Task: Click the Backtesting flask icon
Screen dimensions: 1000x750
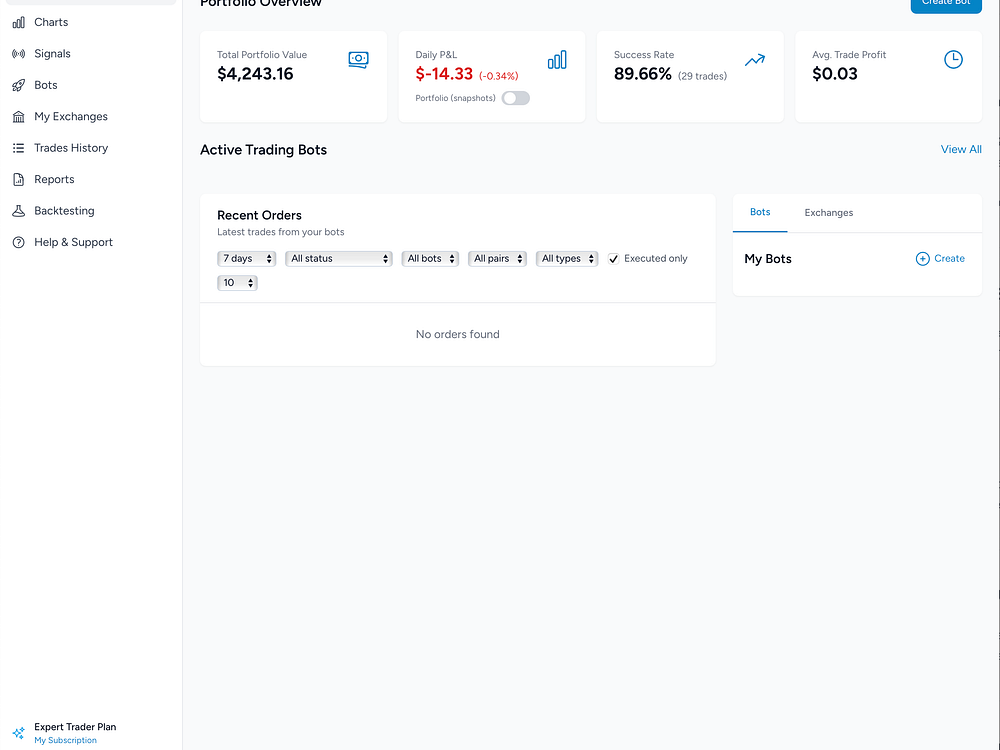Action: (x=18, y=211)
